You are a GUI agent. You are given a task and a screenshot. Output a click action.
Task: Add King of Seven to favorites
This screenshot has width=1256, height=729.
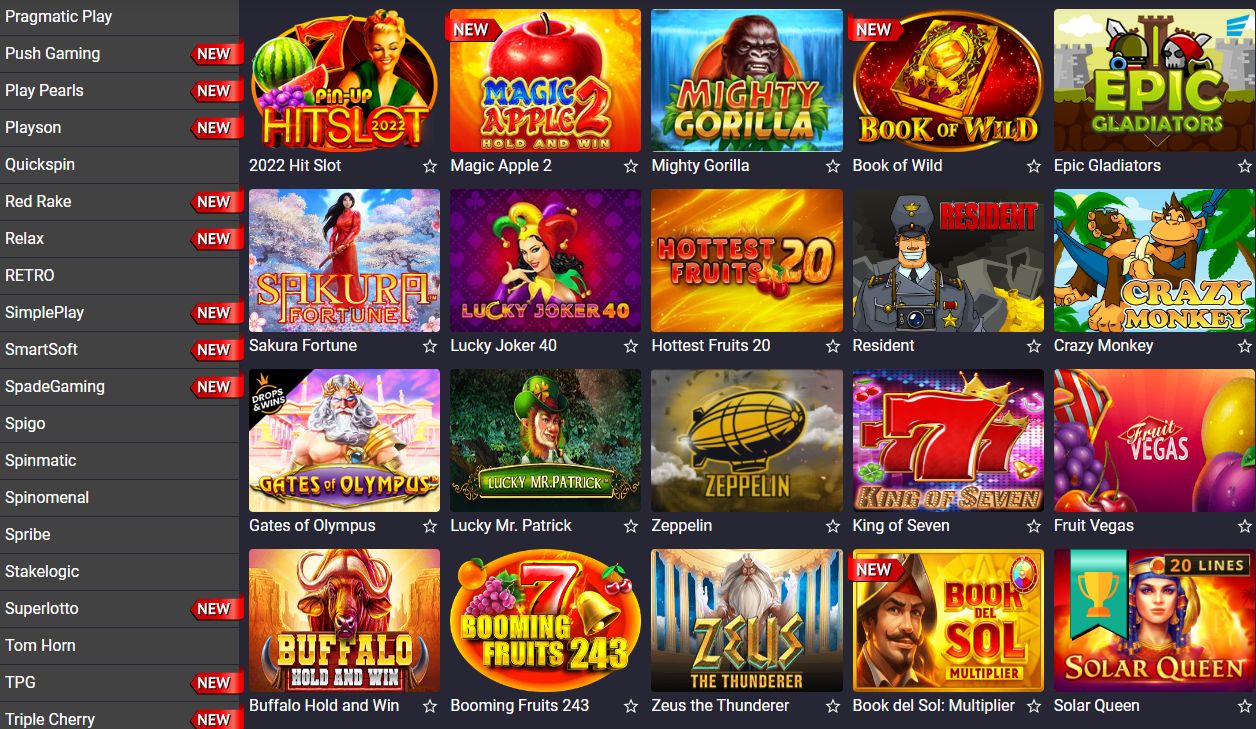coord(1033,526)
